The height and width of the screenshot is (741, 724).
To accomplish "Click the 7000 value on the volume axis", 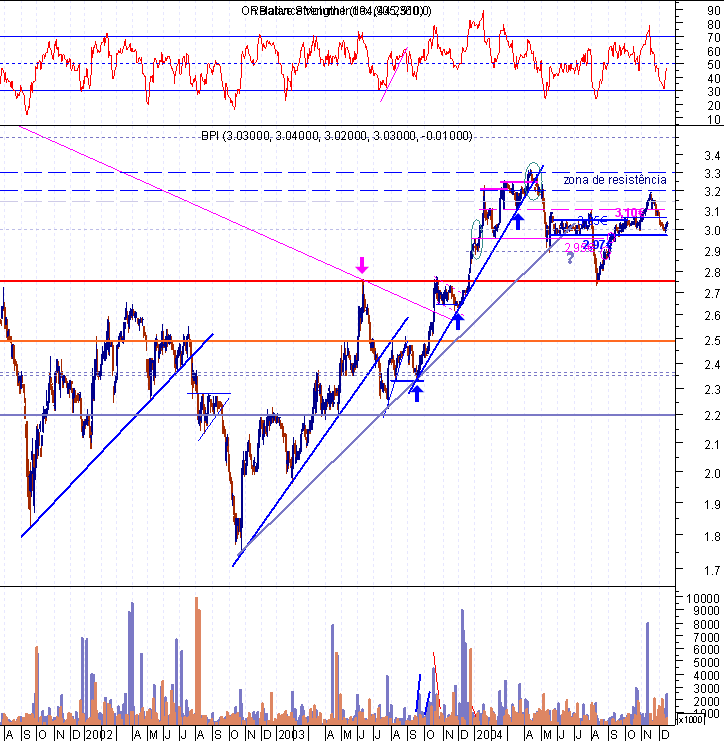I will coord(706,637).
